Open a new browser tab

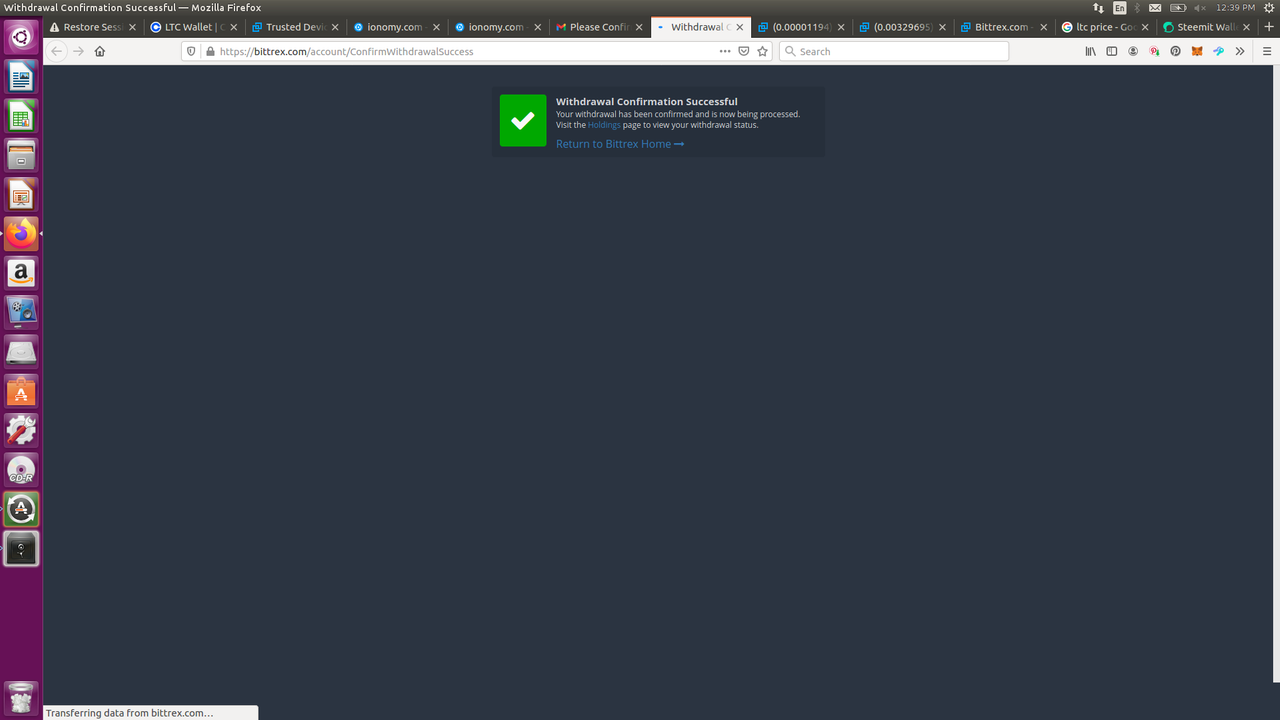point(1270,27)
